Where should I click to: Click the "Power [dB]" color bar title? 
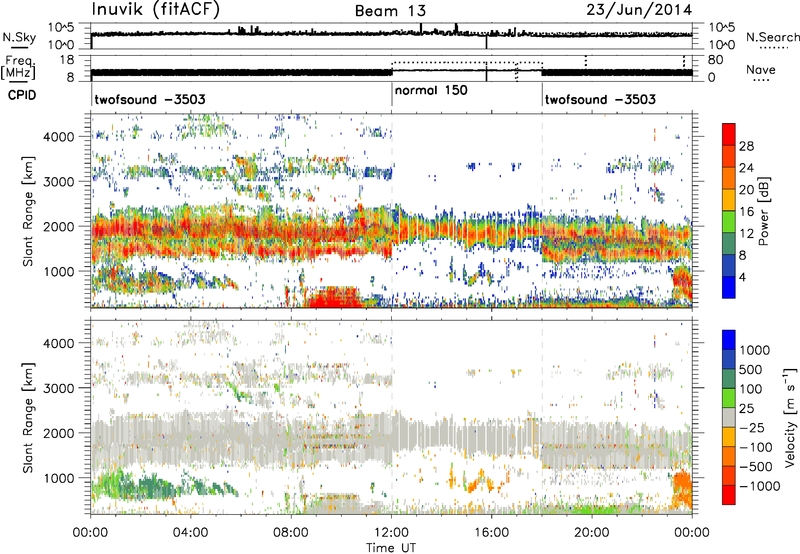point(764,211)
